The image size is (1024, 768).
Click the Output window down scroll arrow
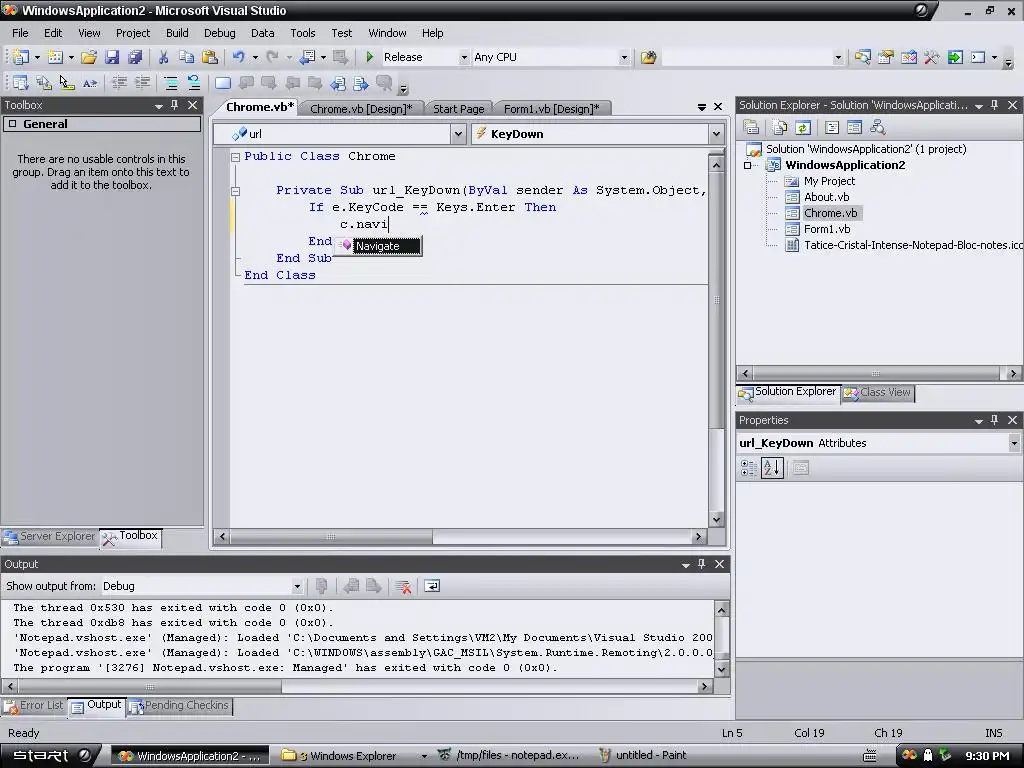(x=722, y=669)
